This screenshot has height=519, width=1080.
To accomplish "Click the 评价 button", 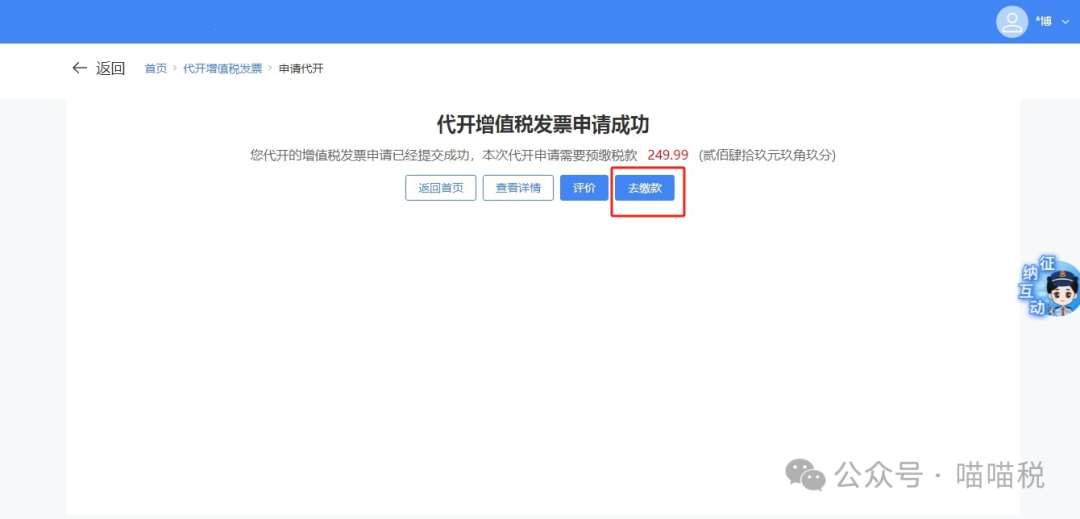I will [x=584, y=188].
